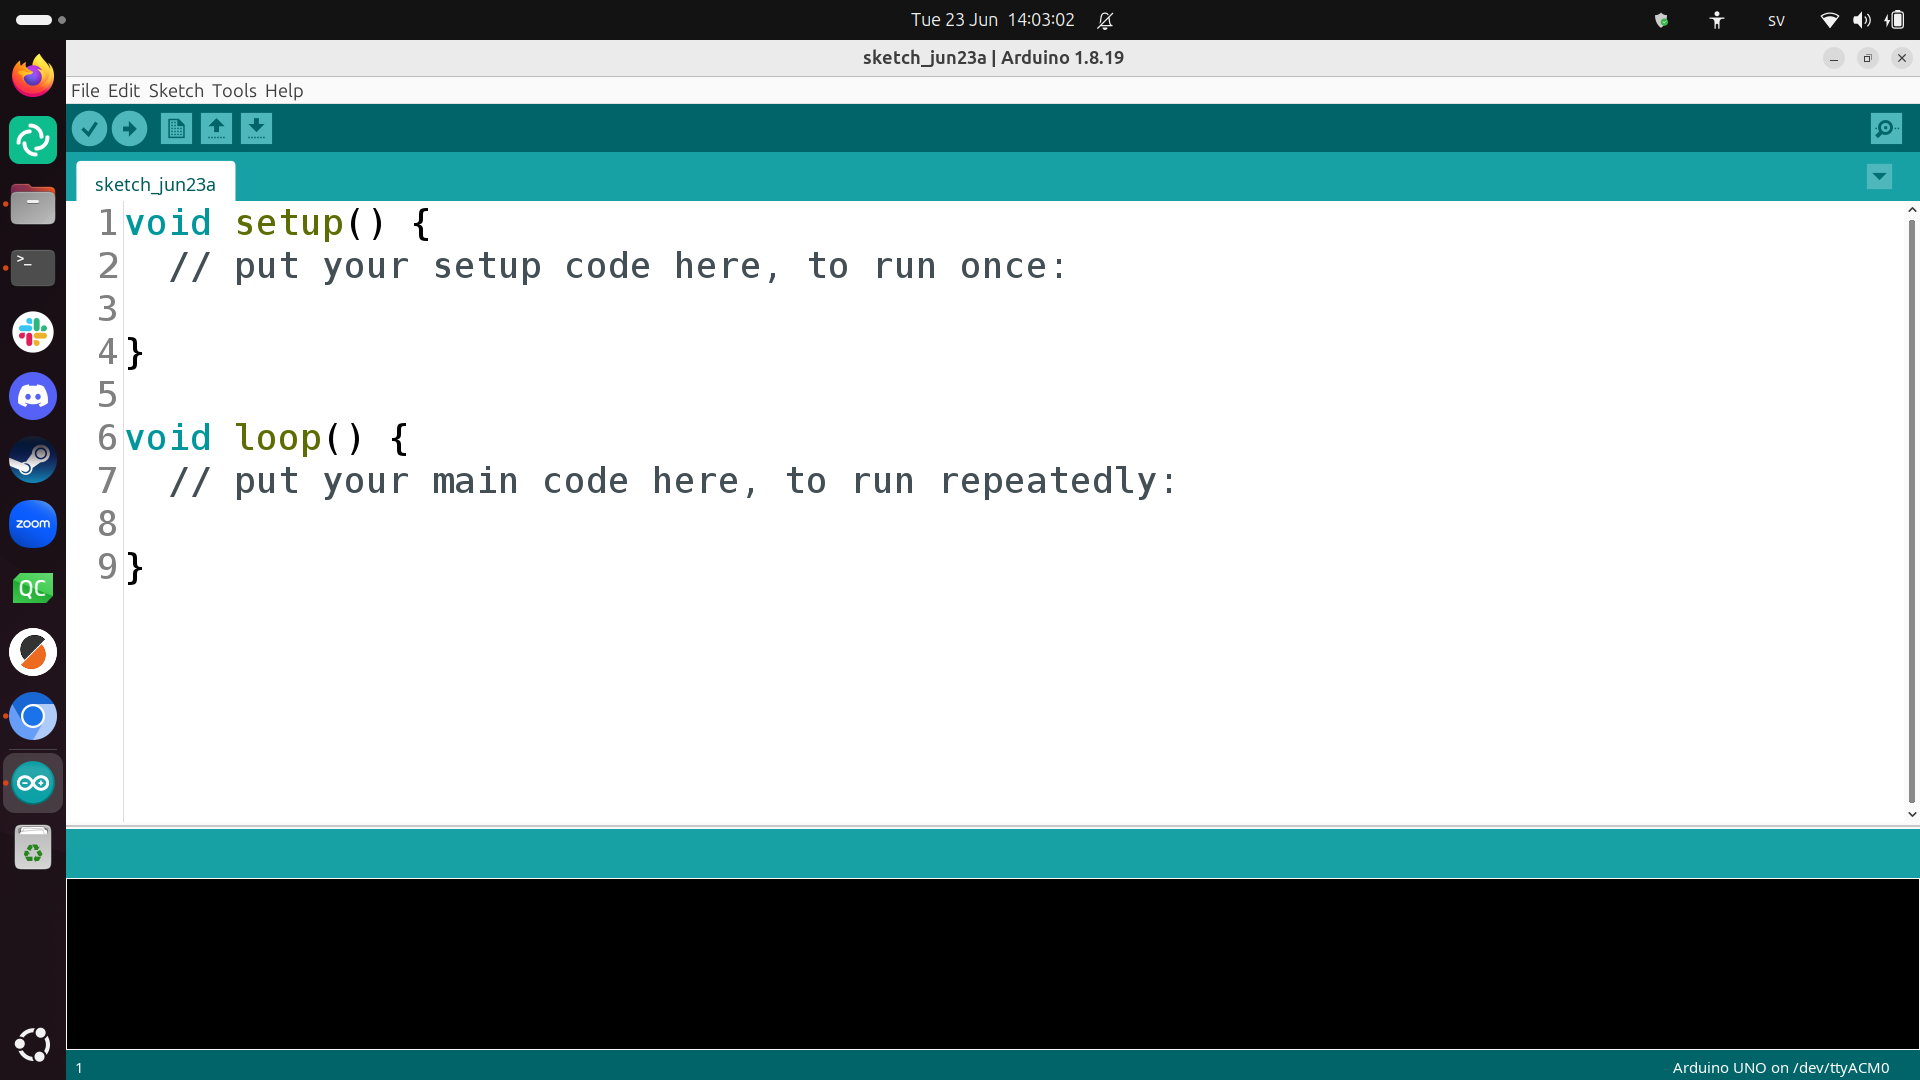This screenshot has height=1080, width=1920.
Task: Open Slack from the dock
Action: 33,332
